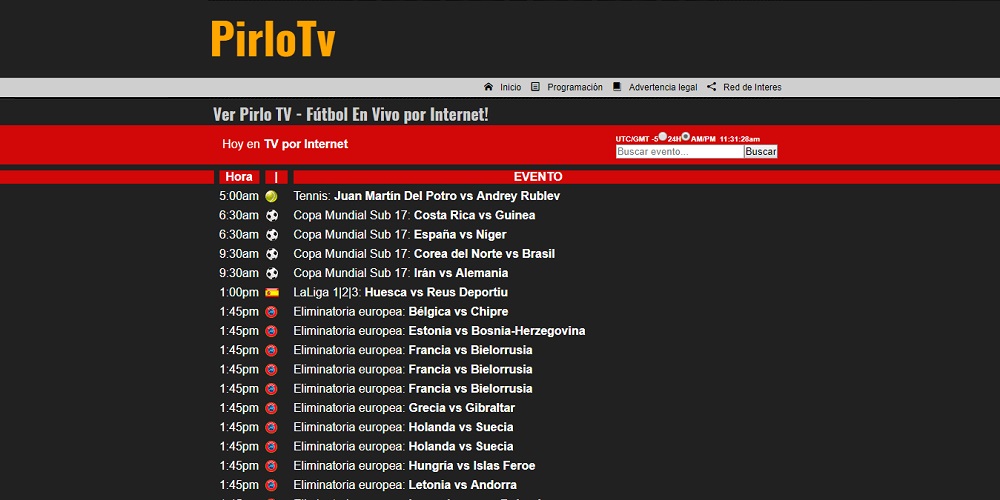Open the Inicio menu item

tap(510, 87)
